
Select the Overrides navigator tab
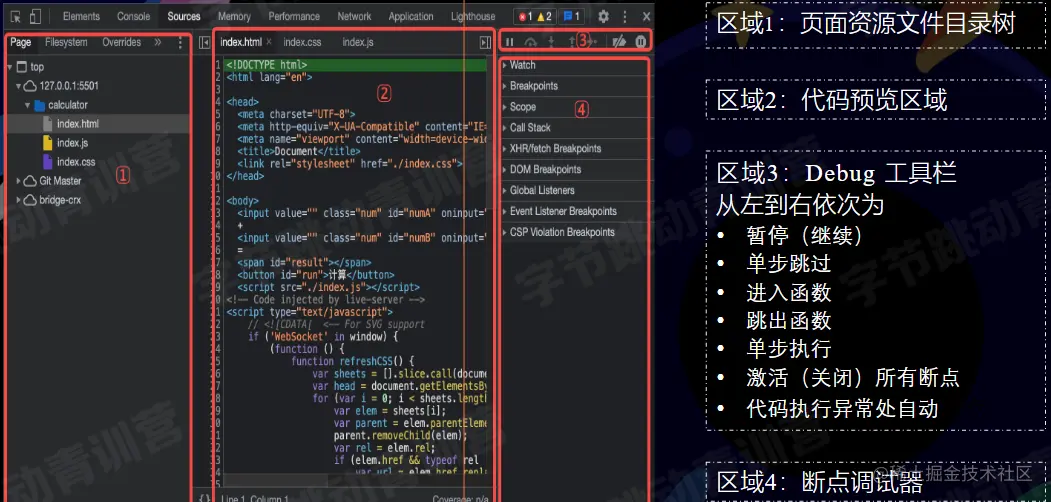tap(121, 42)
